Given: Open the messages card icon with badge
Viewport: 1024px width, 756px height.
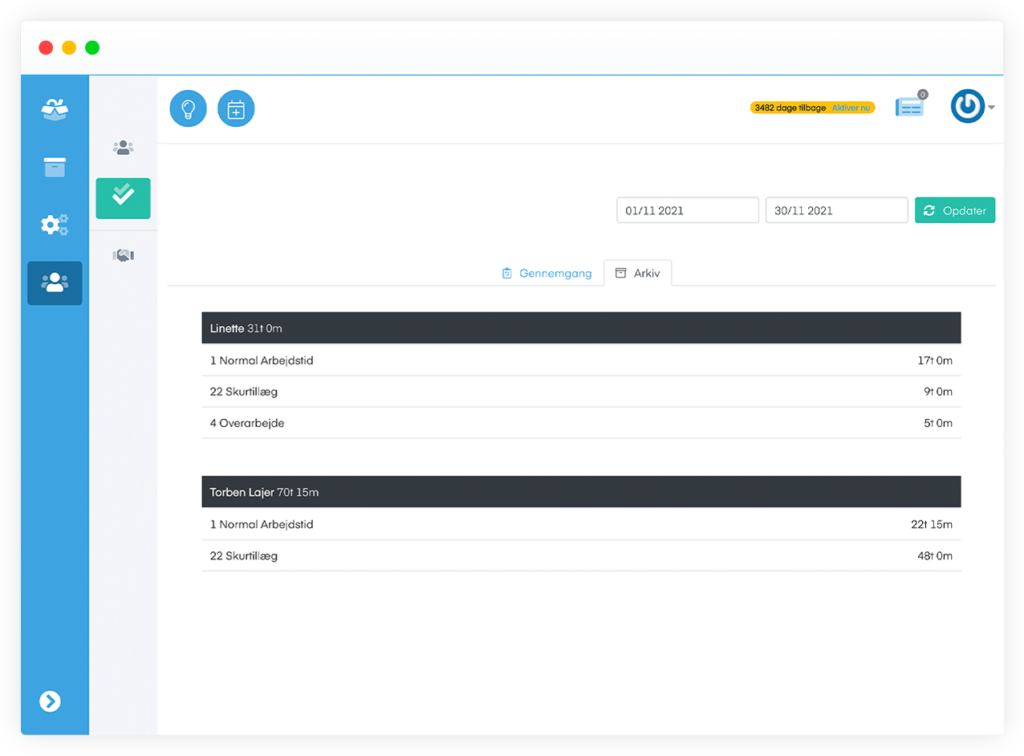Looking at the screenshot, I should pyautogui.click(x=909, y=108).
